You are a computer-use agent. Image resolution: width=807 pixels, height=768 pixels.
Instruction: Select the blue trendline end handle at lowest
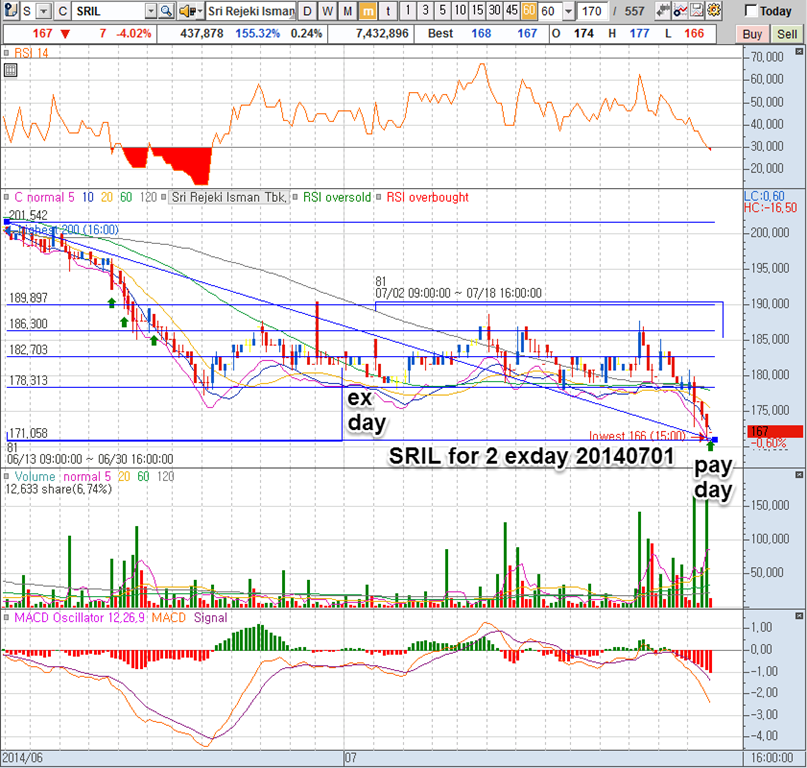pos(714,440)
